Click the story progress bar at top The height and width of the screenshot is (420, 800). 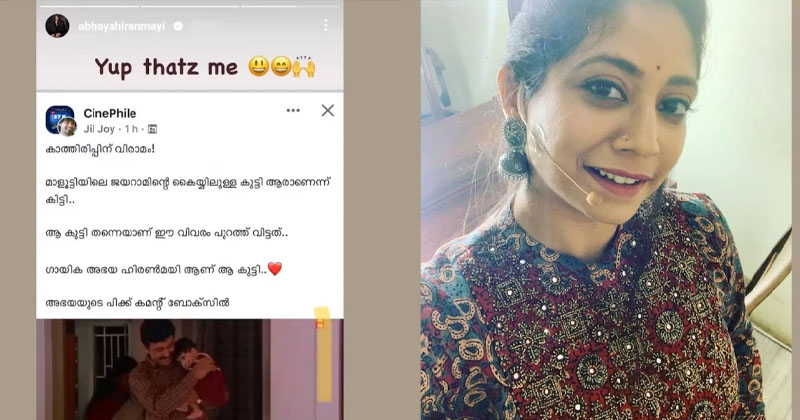coord(189,6)
